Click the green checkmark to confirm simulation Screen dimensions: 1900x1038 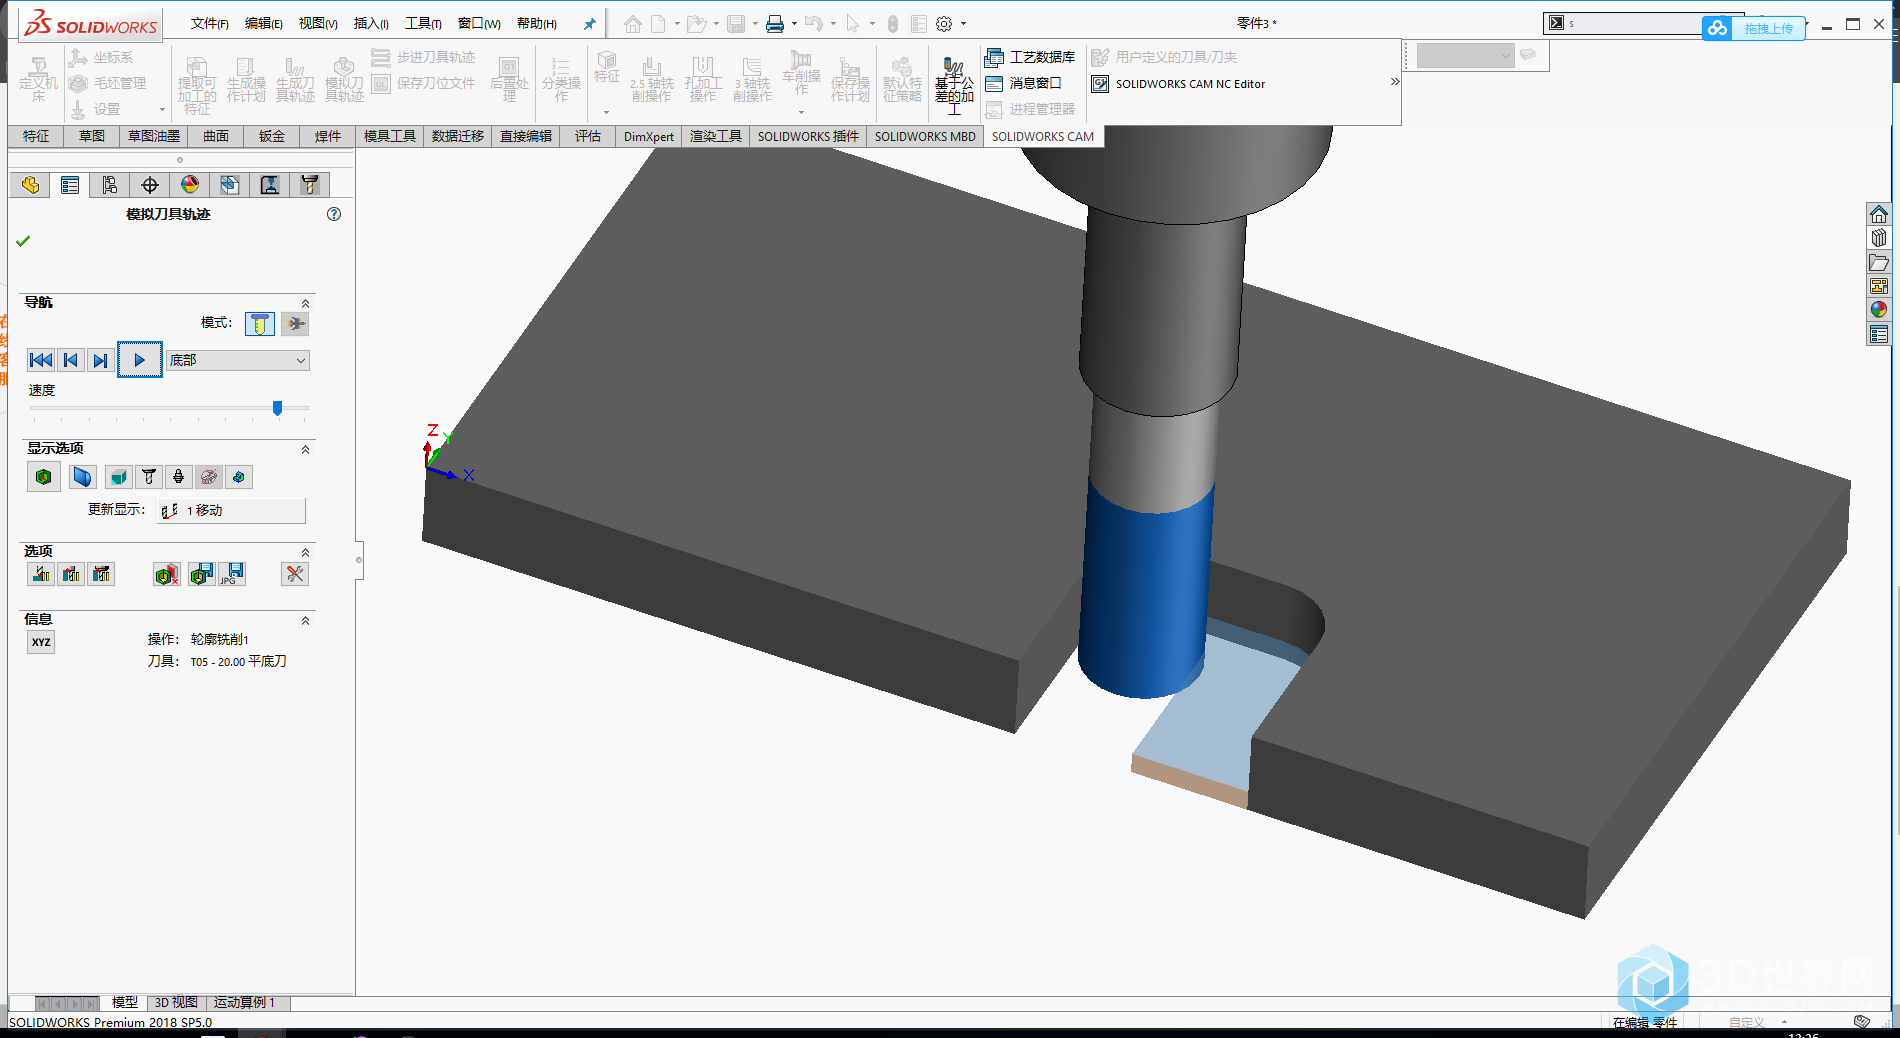point(23,241)
